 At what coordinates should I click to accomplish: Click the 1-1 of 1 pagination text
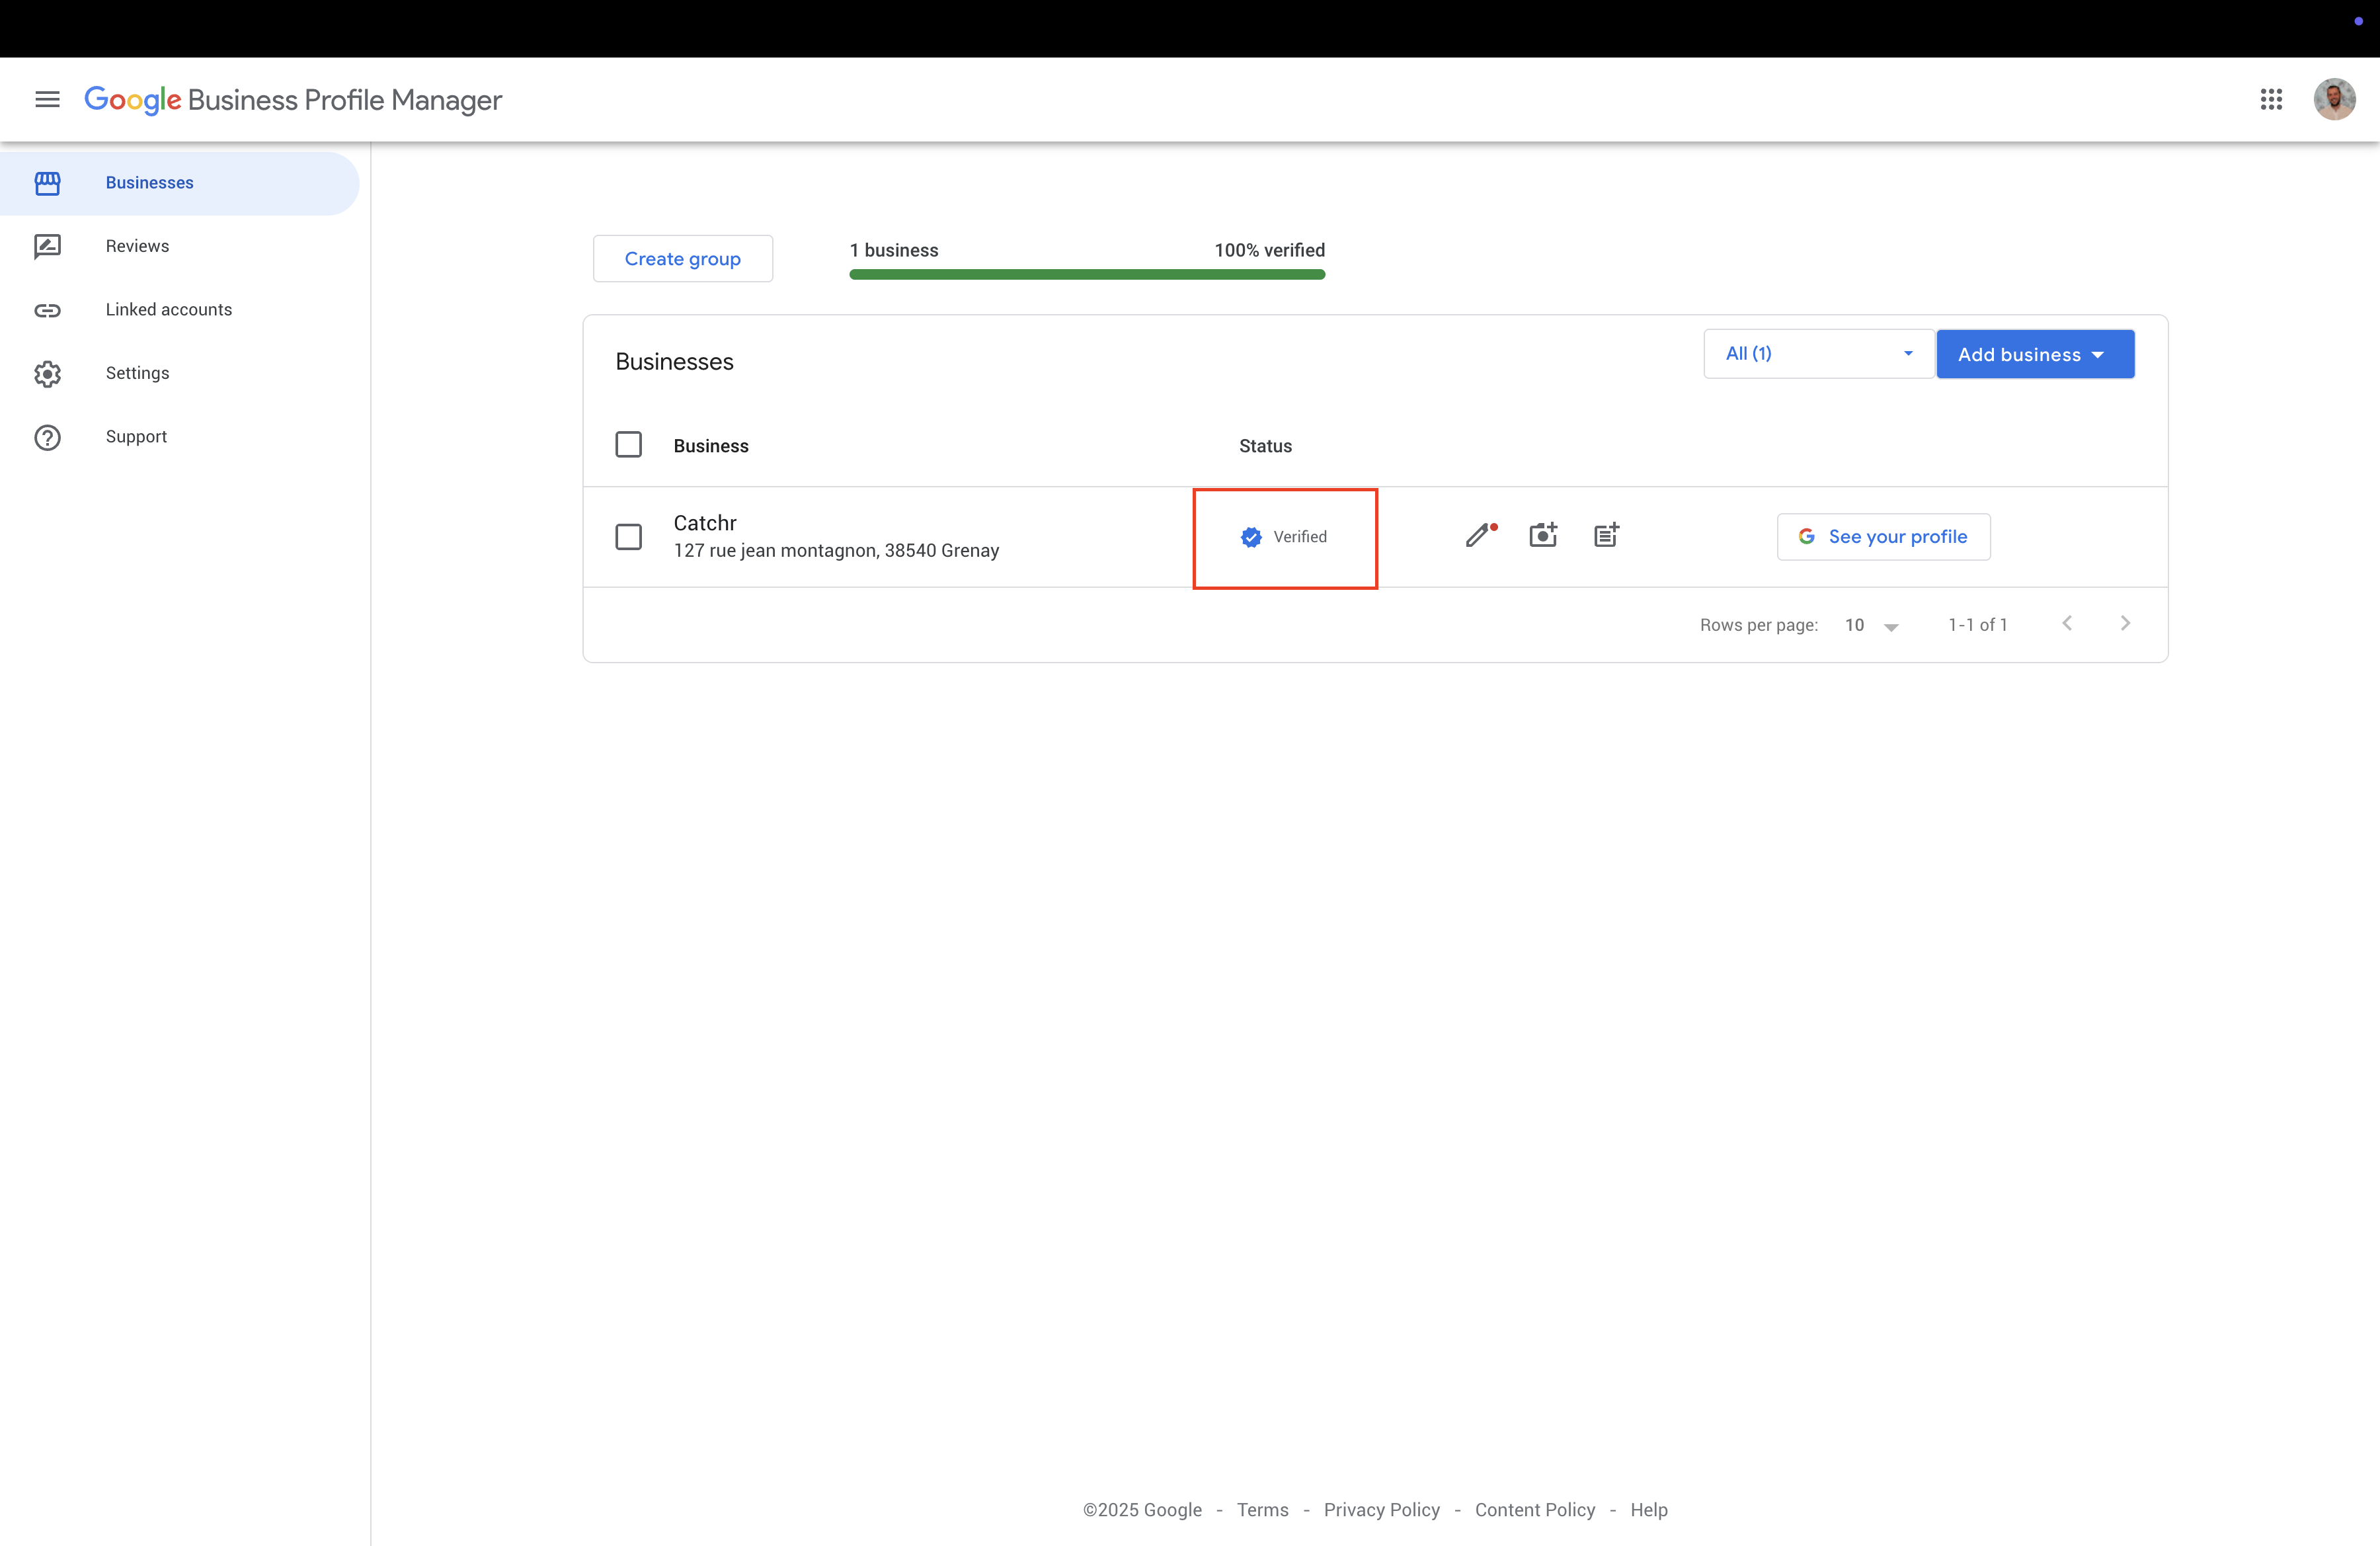coord(1977,625)
